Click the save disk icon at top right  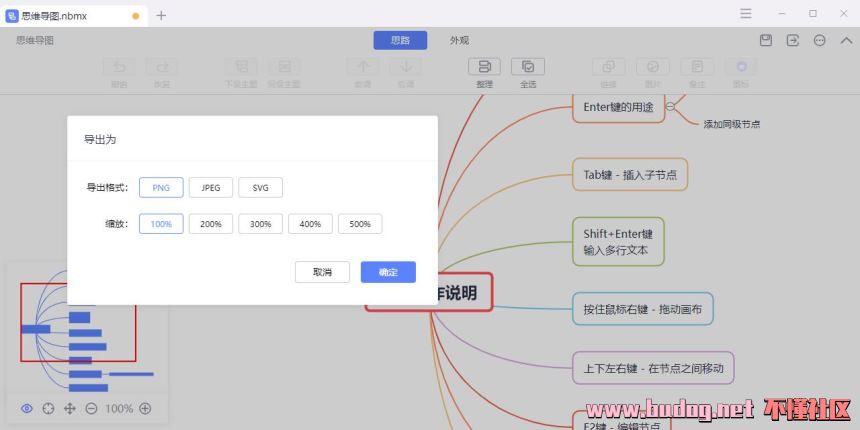coord(766,41)
